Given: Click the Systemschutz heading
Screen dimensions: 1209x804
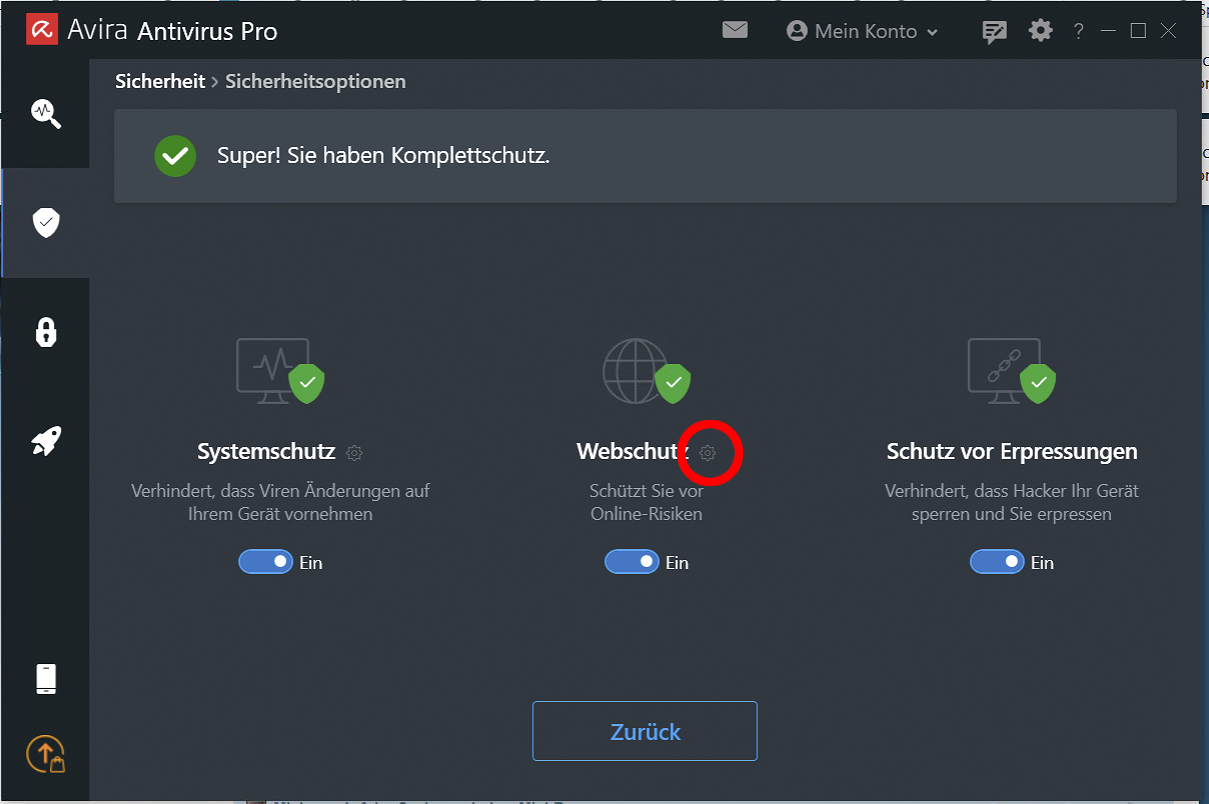Looking at the screenshot, I should click(x=266, y=451).
